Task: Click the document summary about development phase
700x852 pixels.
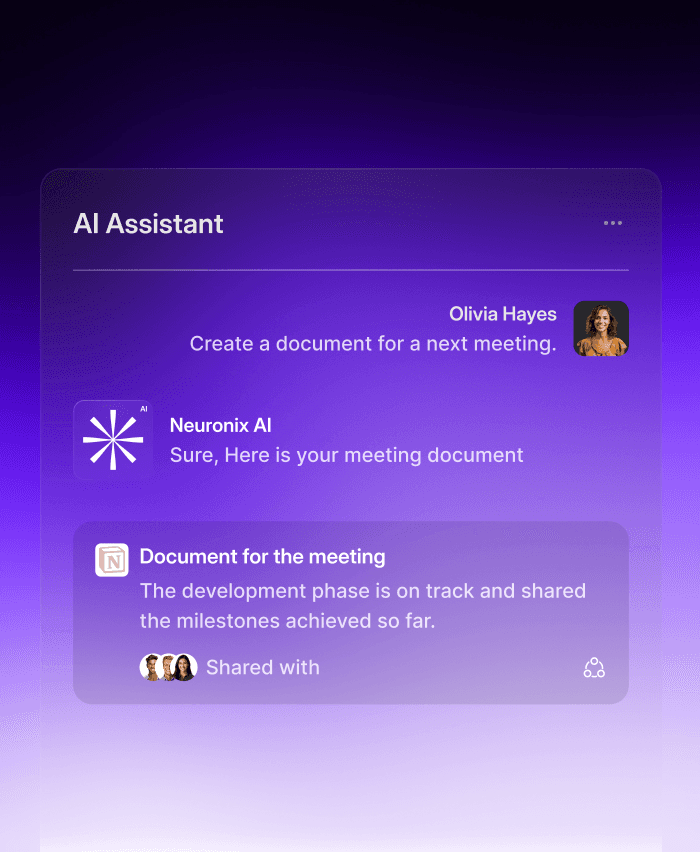Action: [x=363, y=606]
